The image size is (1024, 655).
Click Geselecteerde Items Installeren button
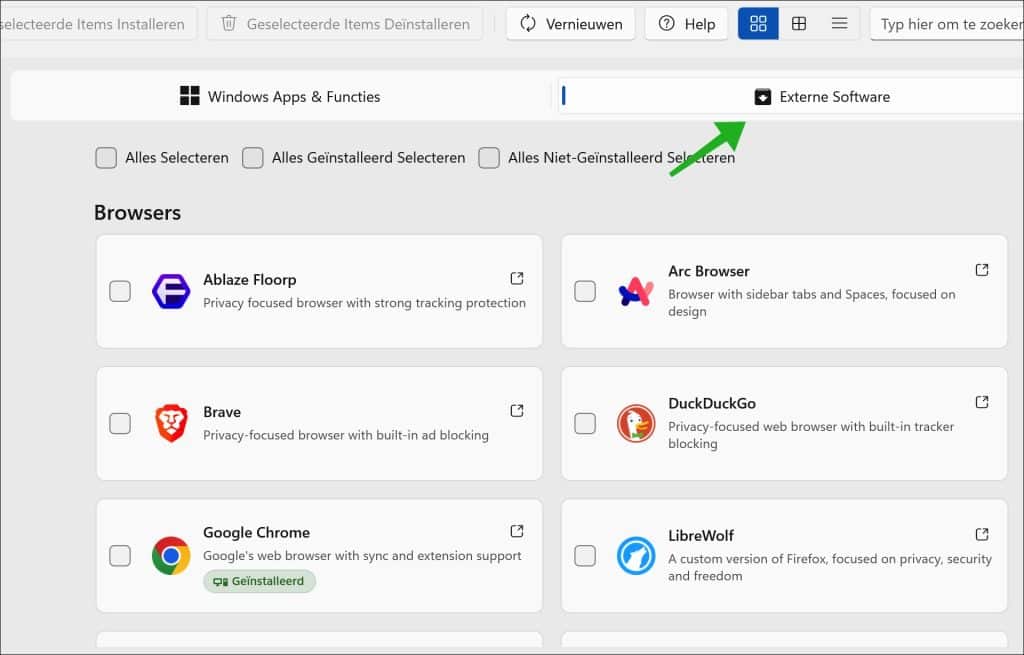point(97,24)
